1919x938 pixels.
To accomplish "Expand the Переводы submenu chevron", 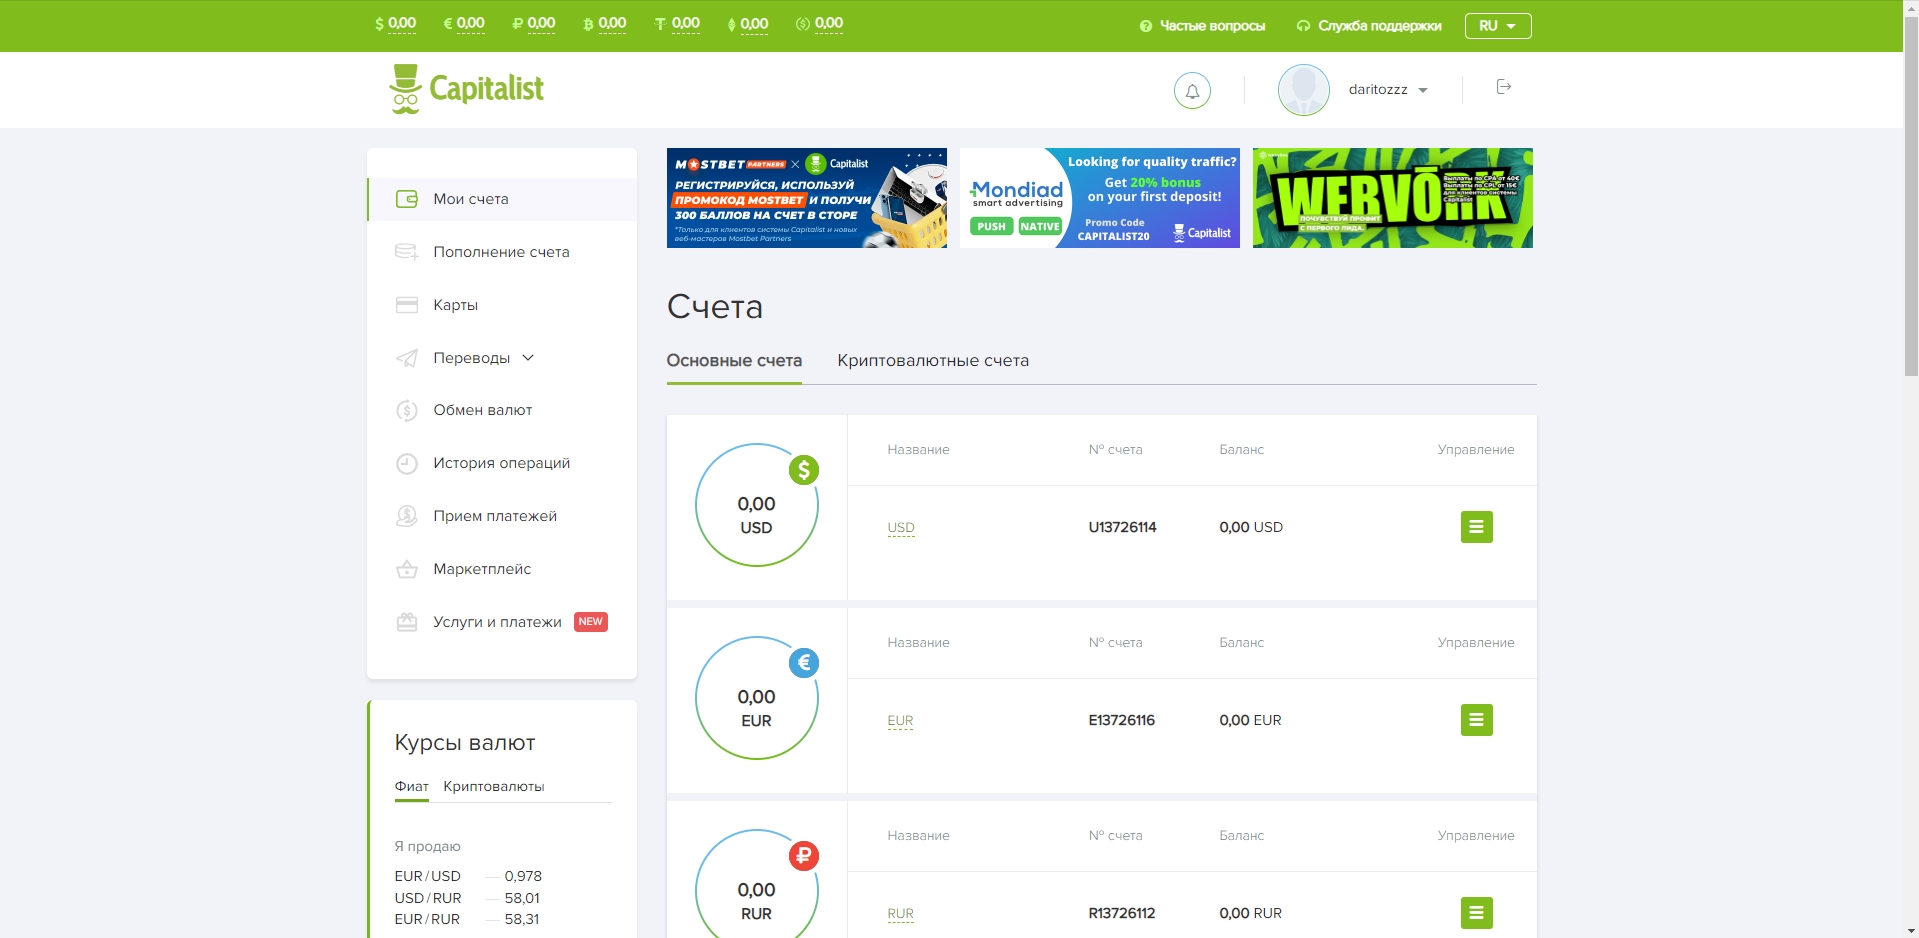I will (x=528, y=358).
